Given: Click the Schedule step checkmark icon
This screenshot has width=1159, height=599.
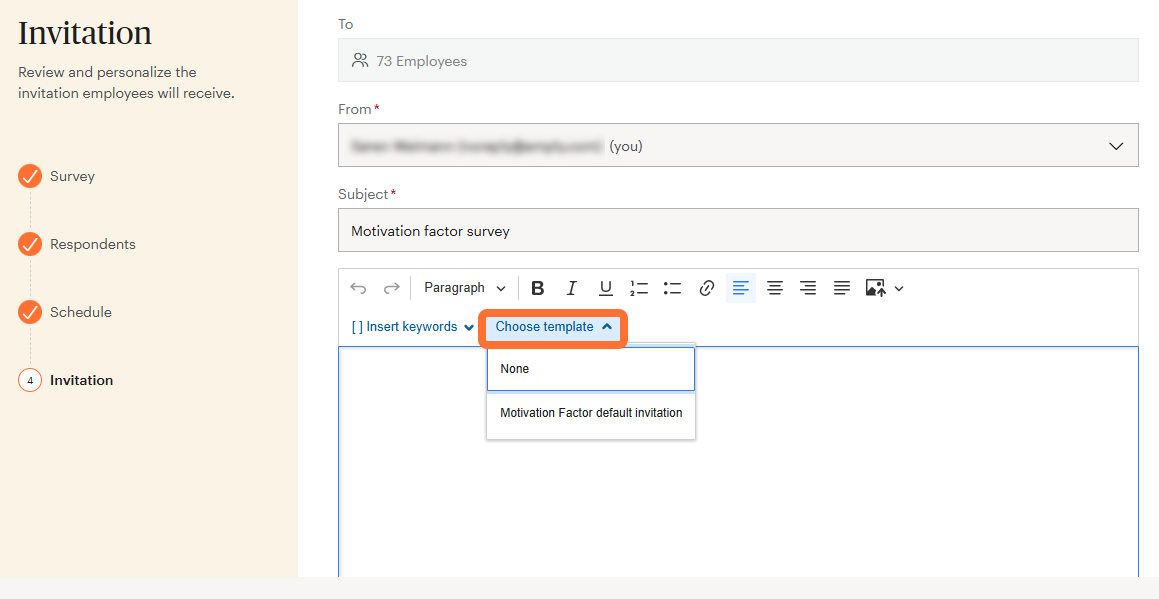Looking at the screenshot, I should pos(30,313).
